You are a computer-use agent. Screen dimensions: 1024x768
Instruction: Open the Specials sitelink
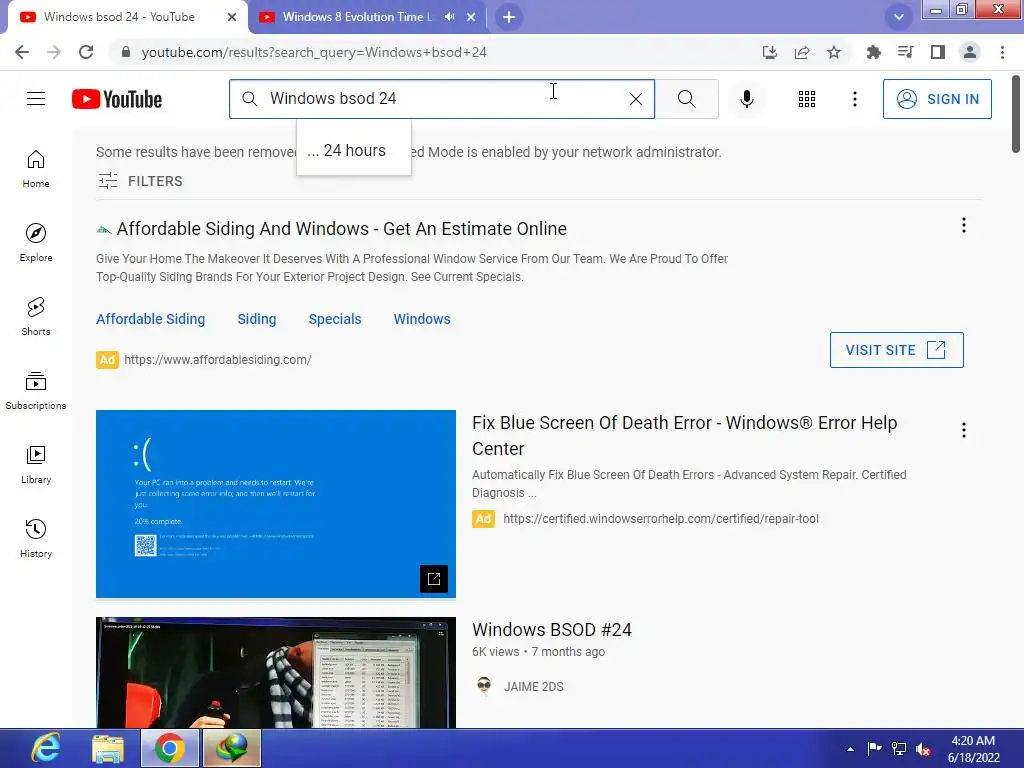point(335,319)
